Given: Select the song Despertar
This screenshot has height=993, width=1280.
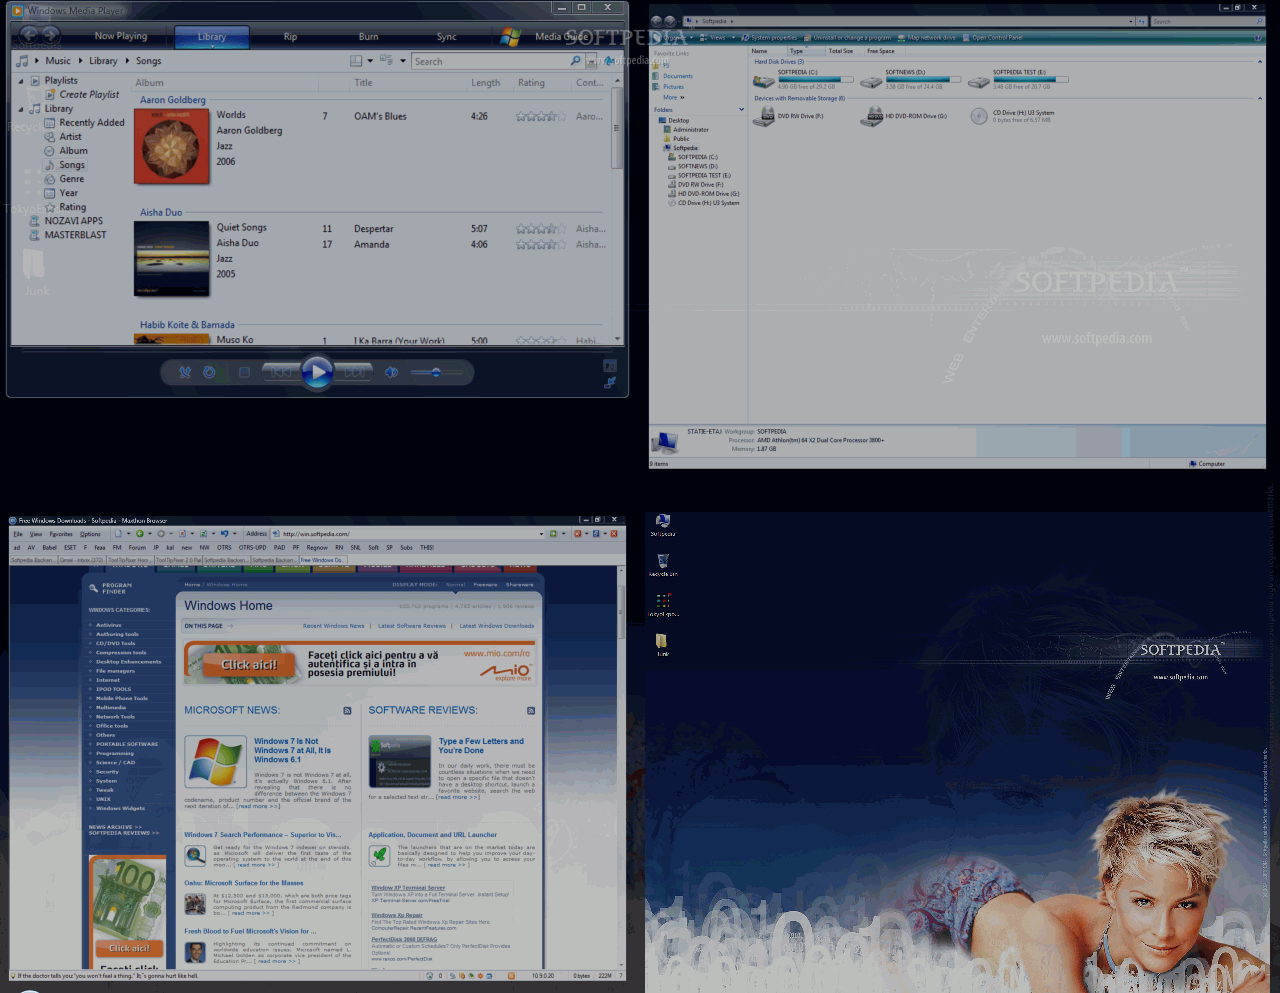Looking at the screenshot, I should click(x=374, y=229).
